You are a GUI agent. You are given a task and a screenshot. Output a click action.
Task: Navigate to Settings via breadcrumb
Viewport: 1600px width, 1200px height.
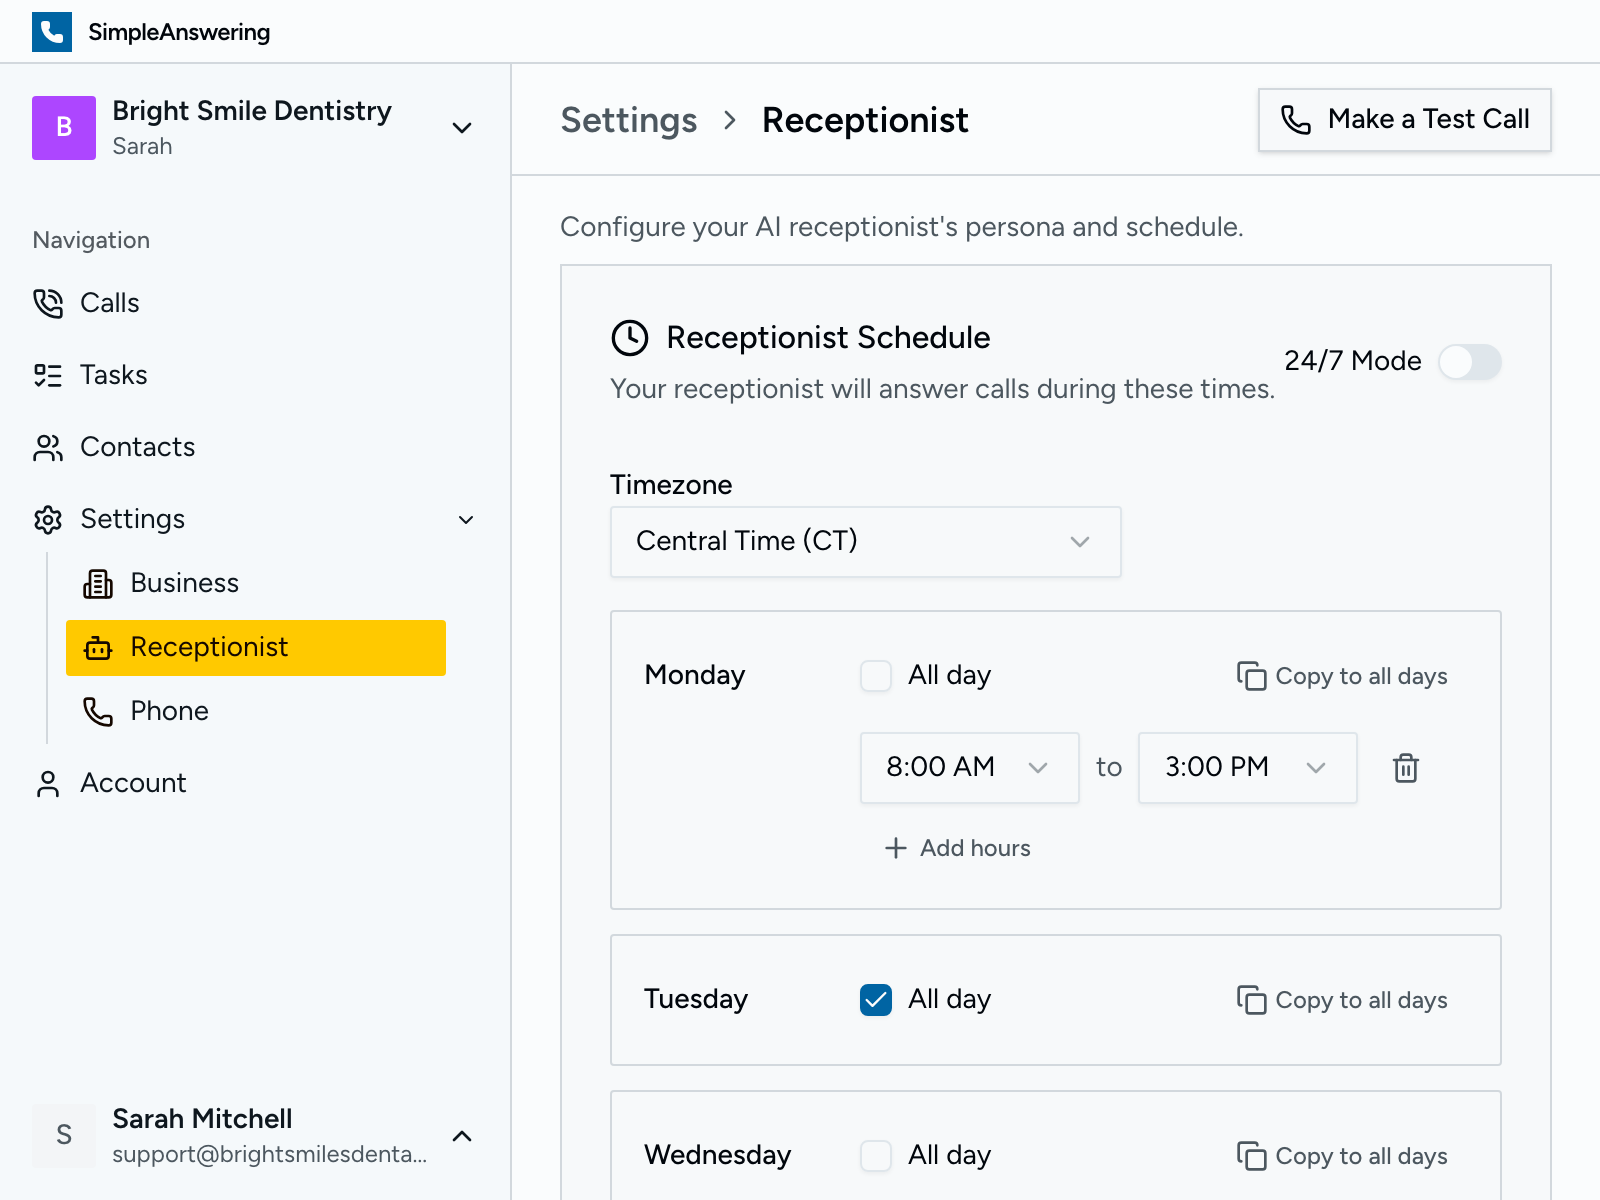point(629,120)
